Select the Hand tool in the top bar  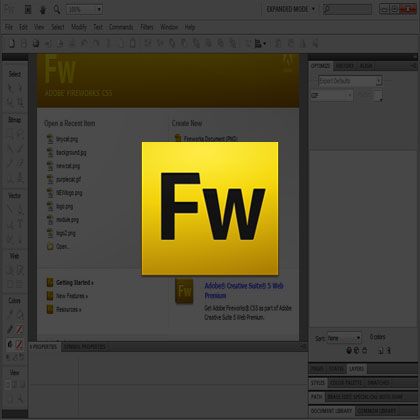(43, 10)
